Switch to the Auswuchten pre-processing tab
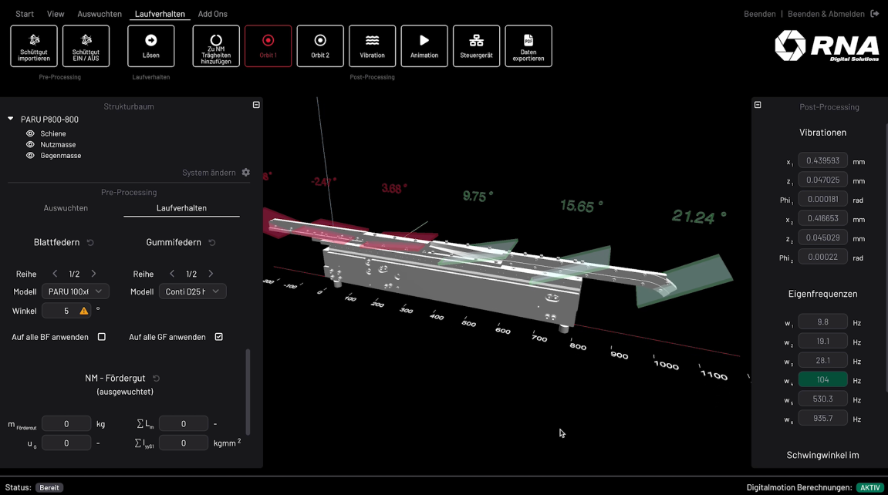Screen dimensions: 888x496 point(66,208)
